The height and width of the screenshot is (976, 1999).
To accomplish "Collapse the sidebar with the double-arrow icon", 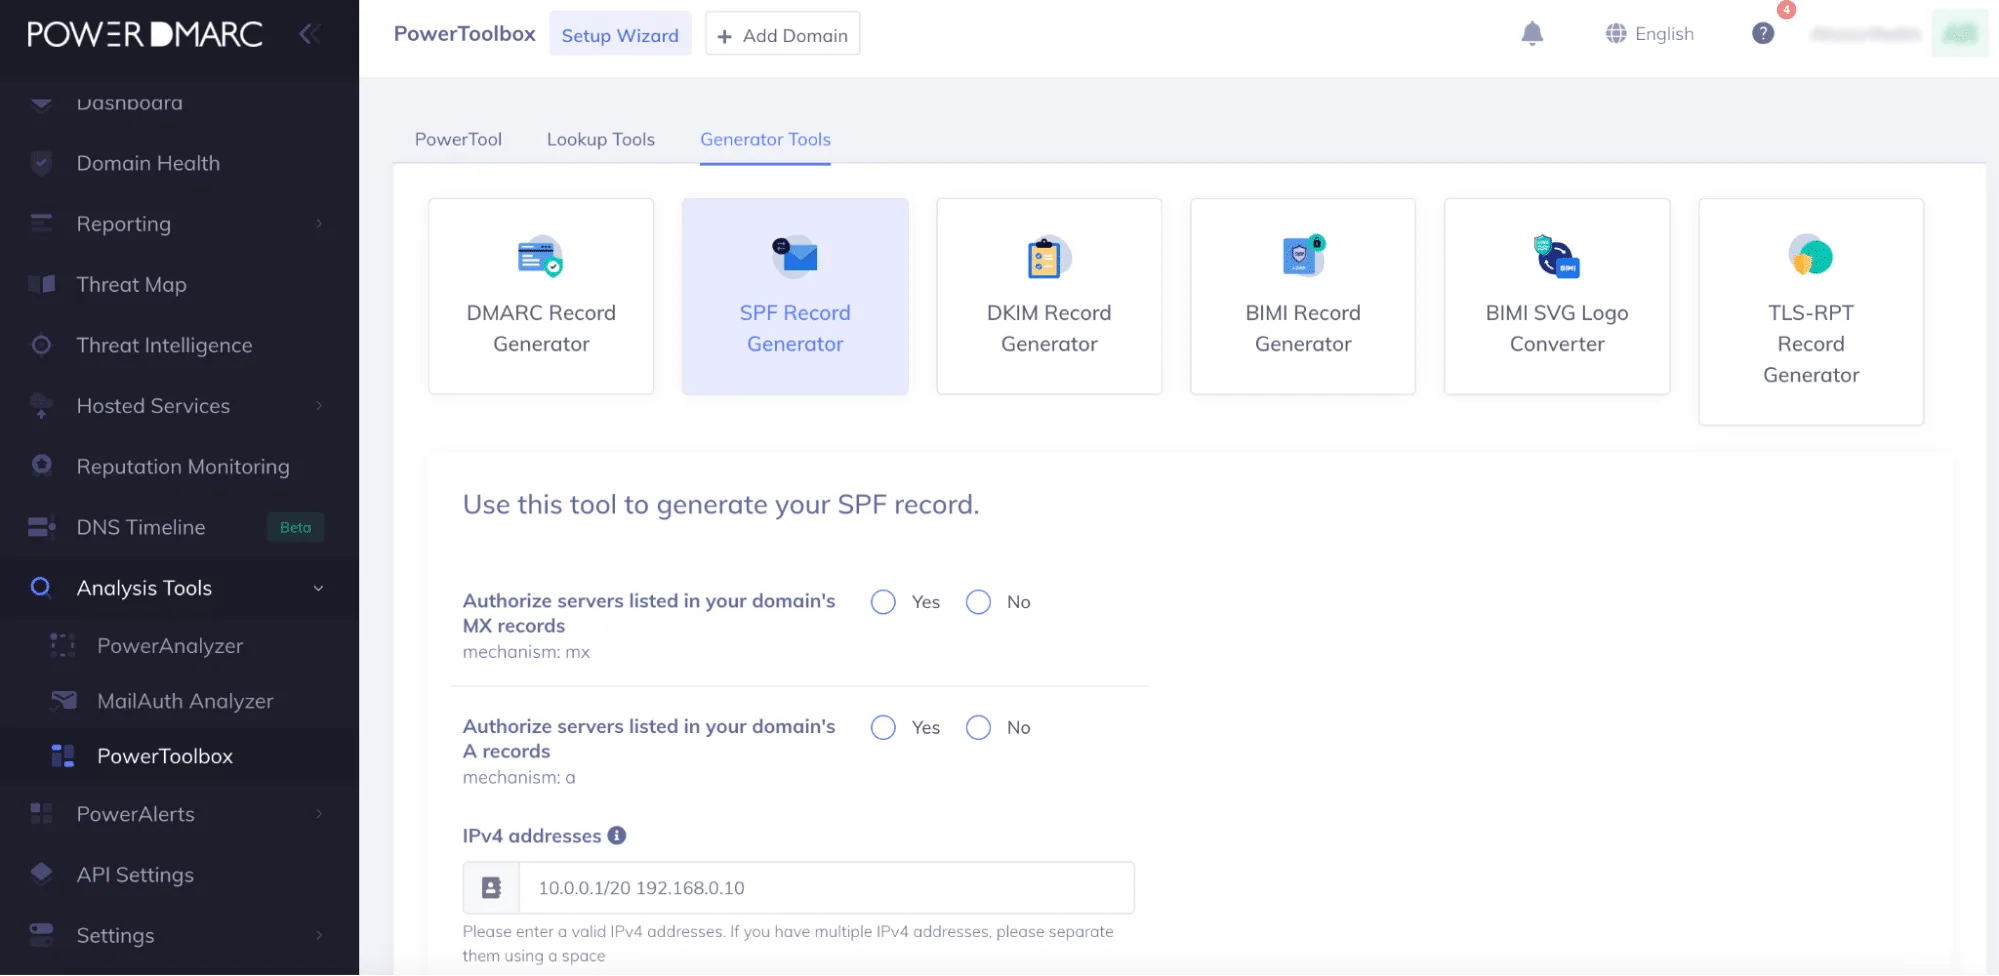I will click(x=309, y=34).
